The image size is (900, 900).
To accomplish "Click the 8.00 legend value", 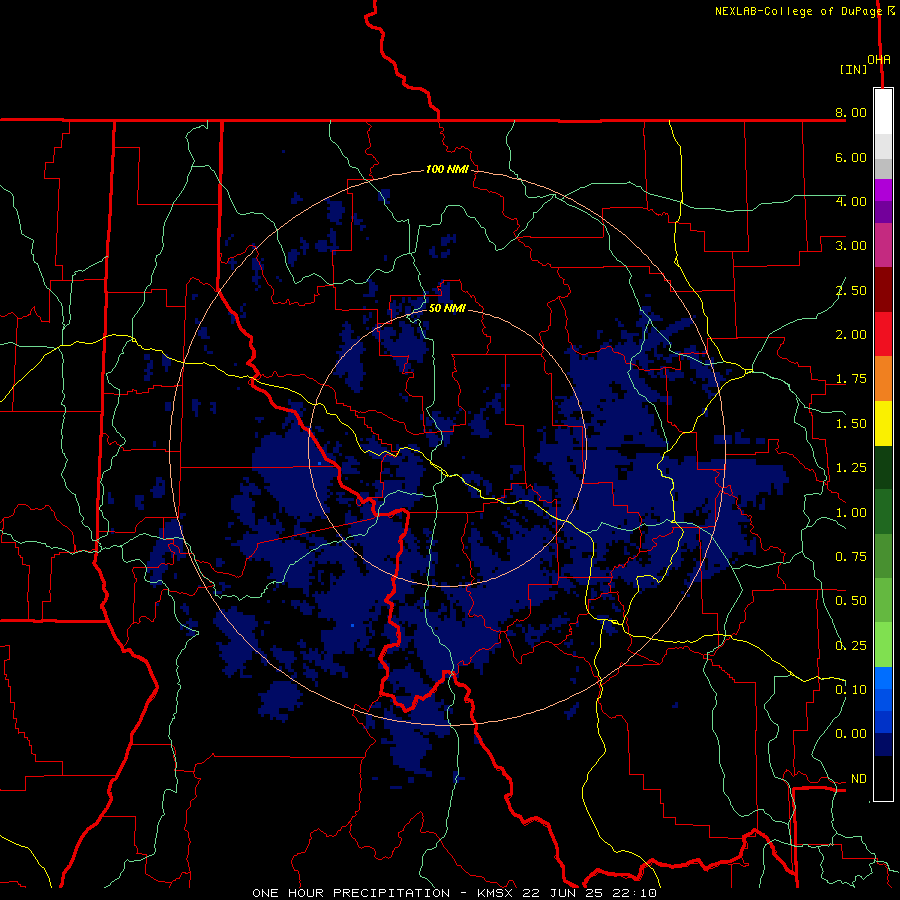I will point(851,112).
